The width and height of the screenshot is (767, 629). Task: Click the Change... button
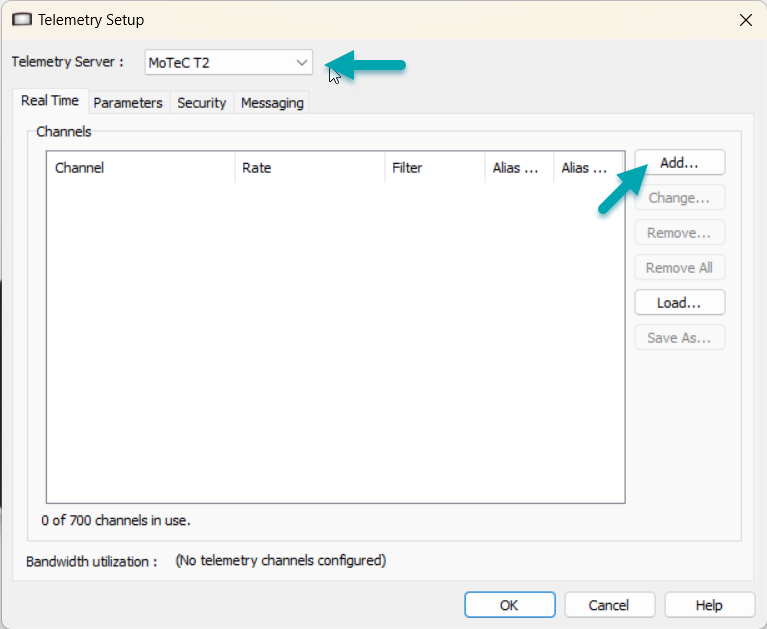click(x=679, y=198)
